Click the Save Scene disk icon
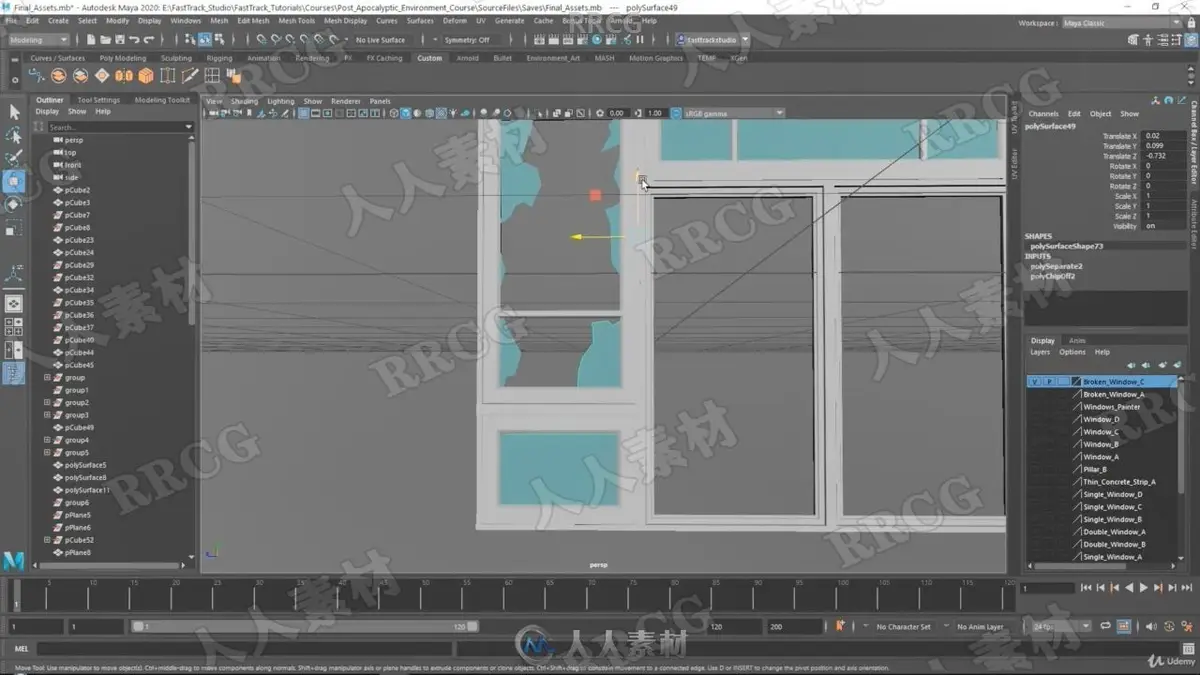Image resolution: width=1200 pixels, height=675 pixels. (120, 40)
